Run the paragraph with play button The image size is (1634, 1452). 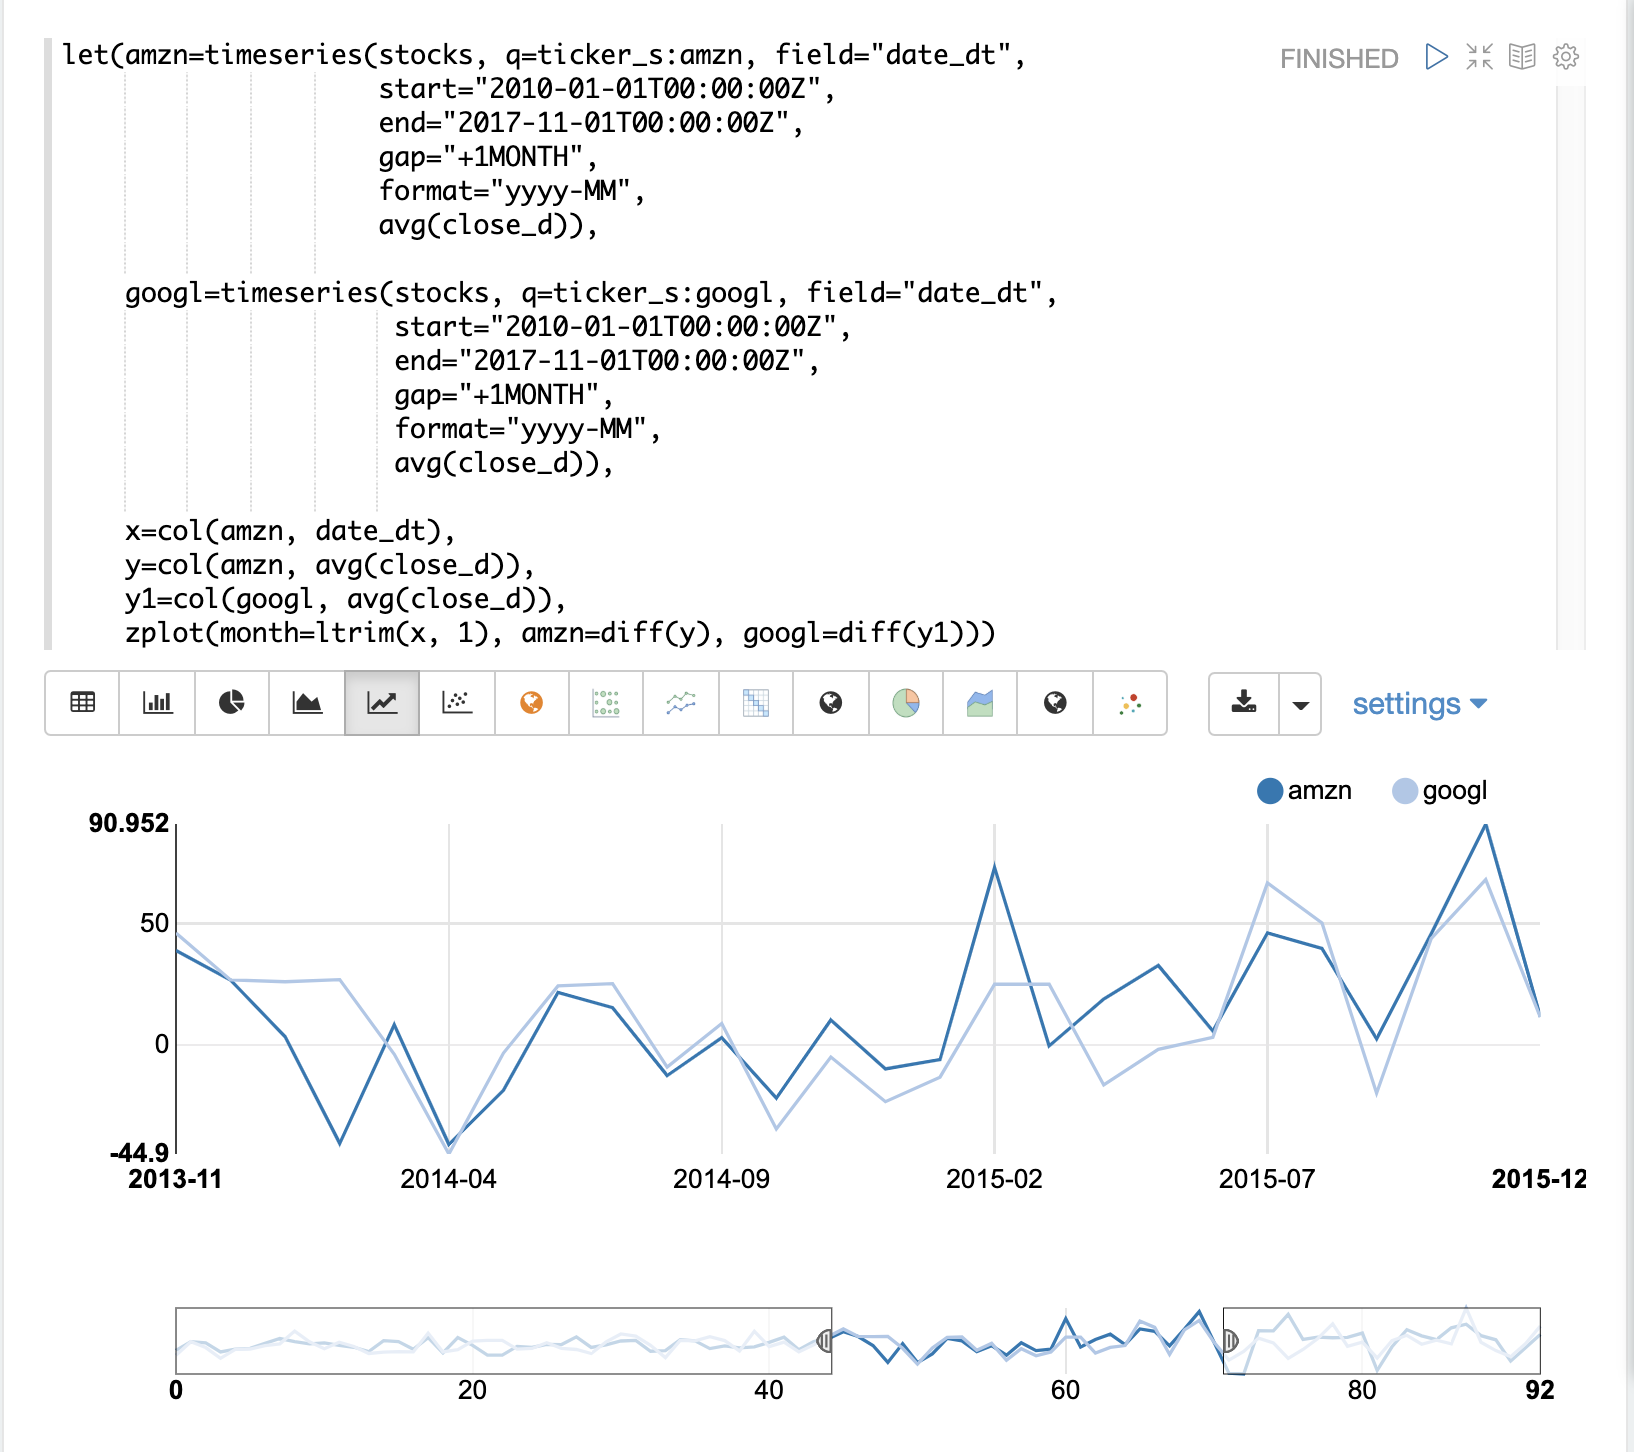click(x=1436, y=57)
